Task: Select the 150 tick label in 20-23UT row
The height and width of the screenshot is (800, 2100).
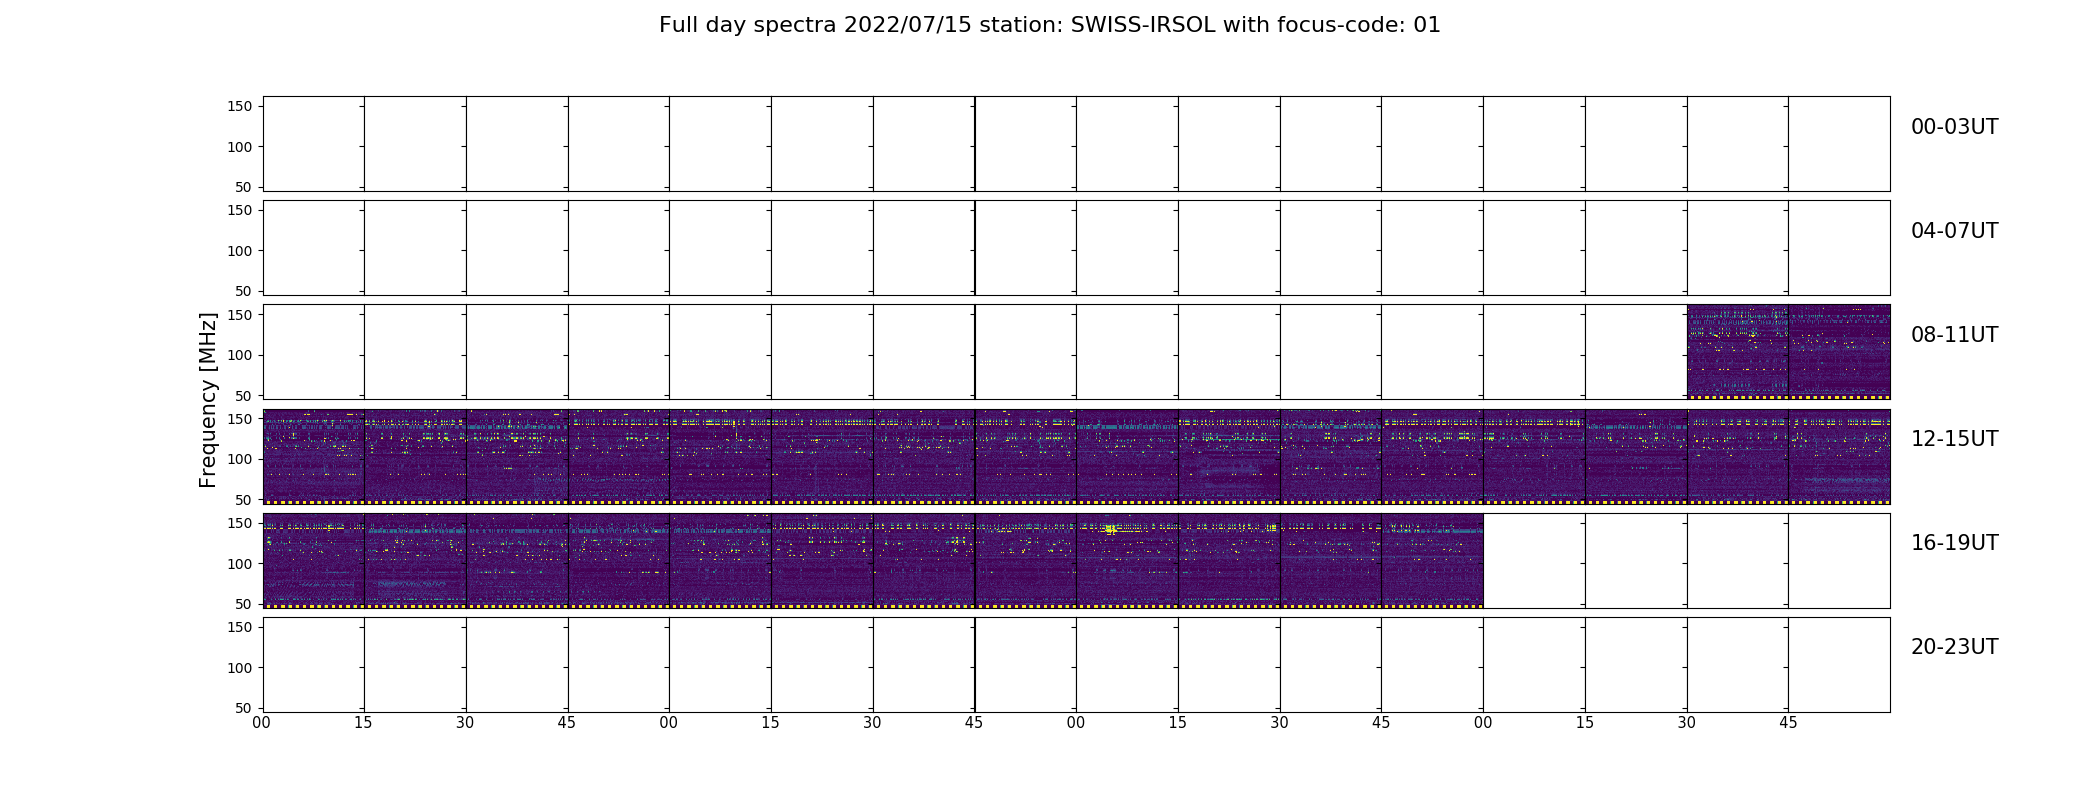Action: tap(239, 627)
